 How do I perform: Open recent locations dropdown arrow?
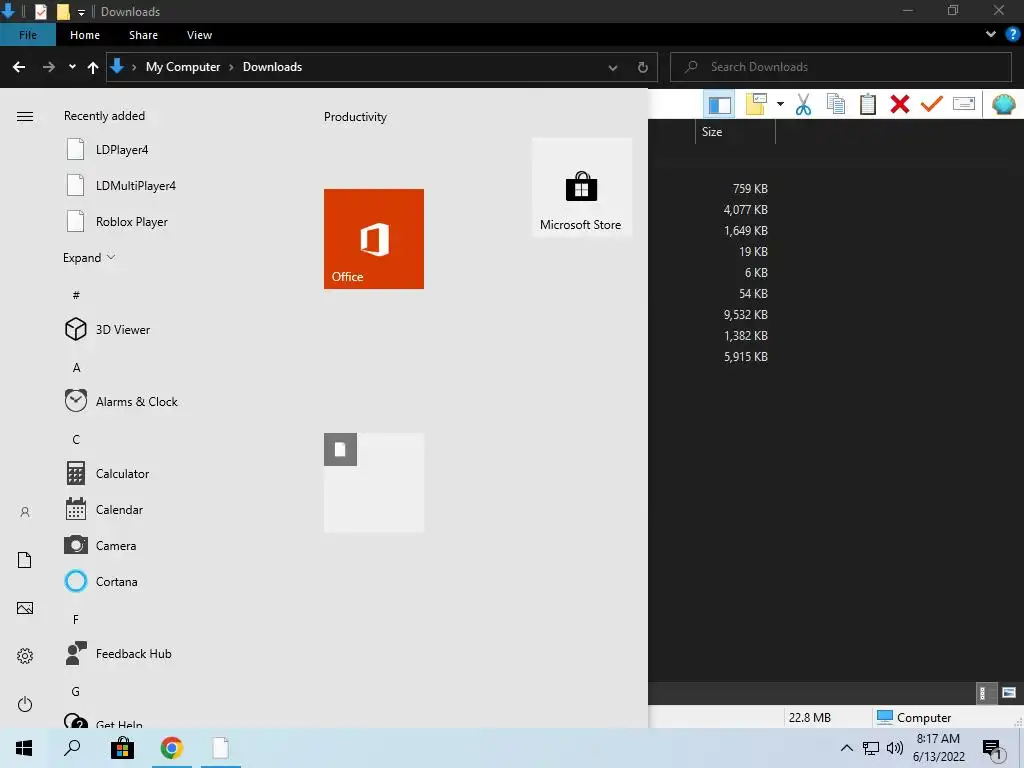72,67
